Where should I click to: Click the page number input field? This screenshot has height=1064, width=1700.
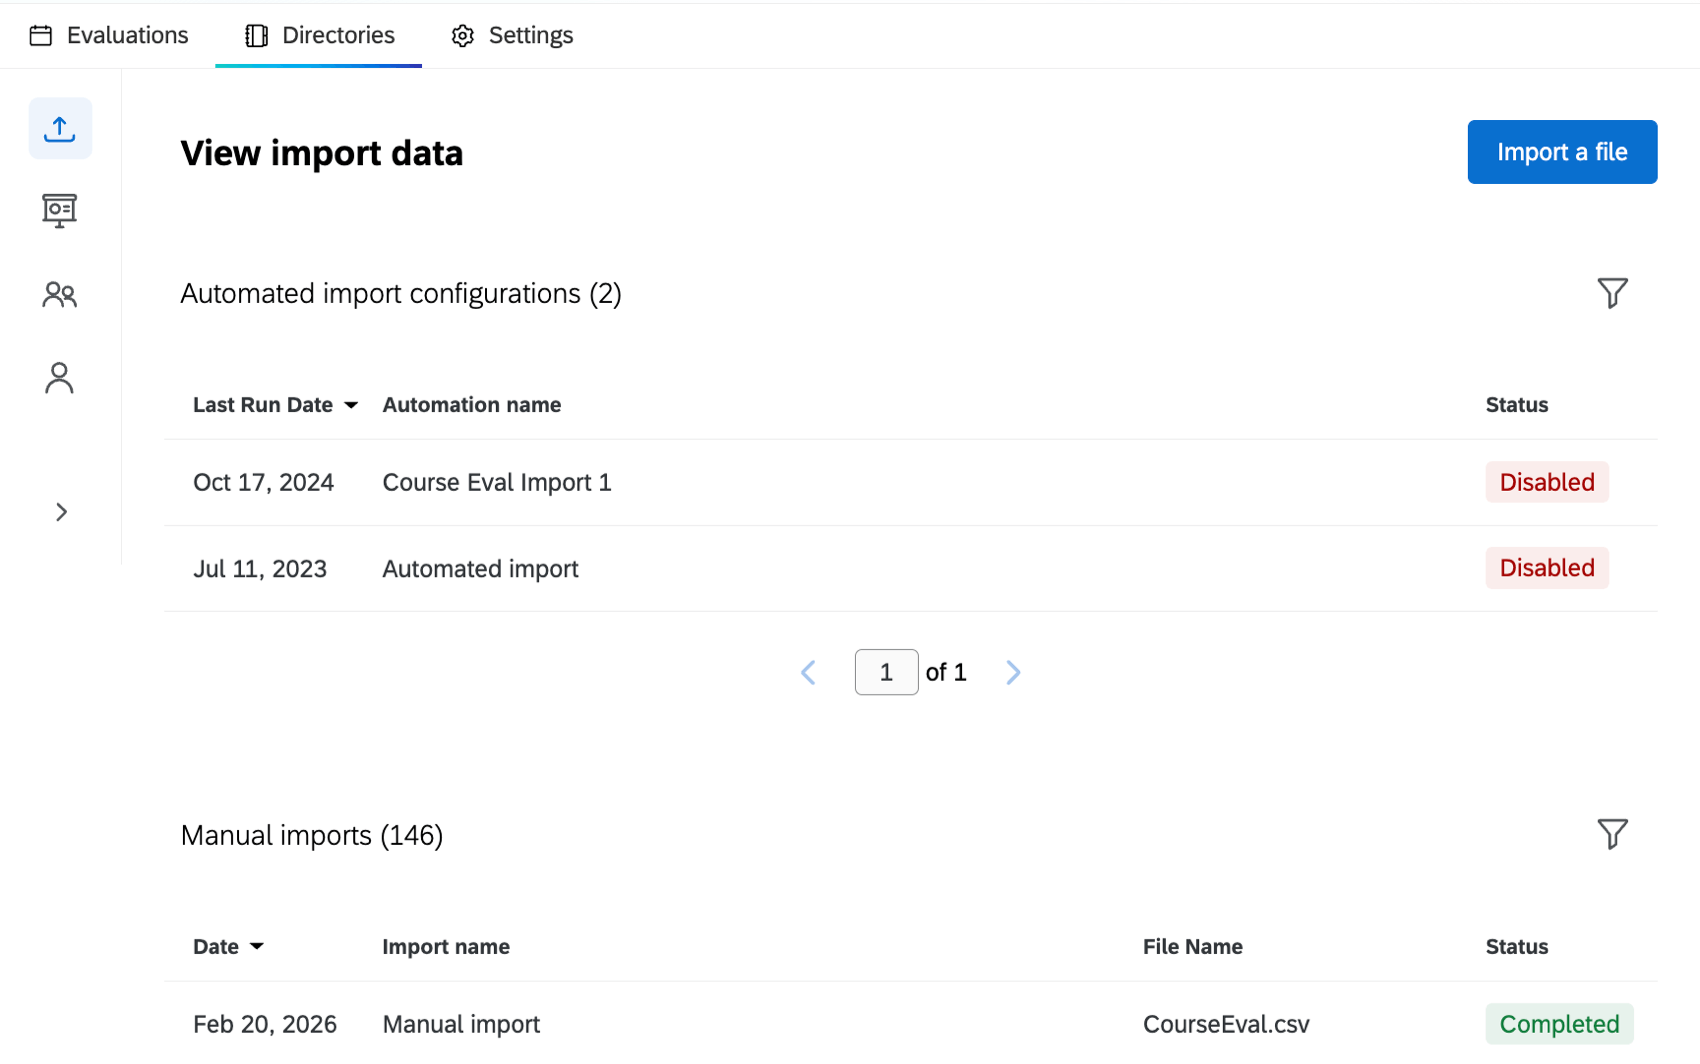tap(886, 672)
